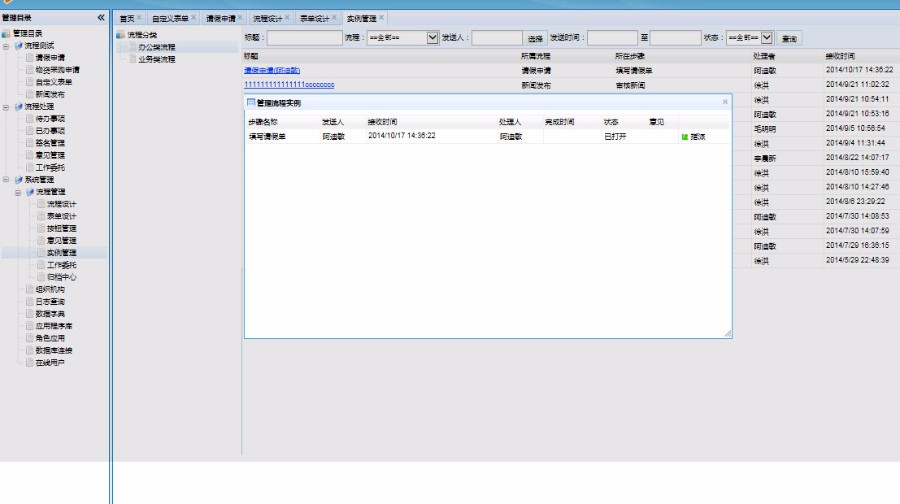Collapse the 流程处理 tree node
The width and height of the screenshot is (900, 504).
(6, 107)
